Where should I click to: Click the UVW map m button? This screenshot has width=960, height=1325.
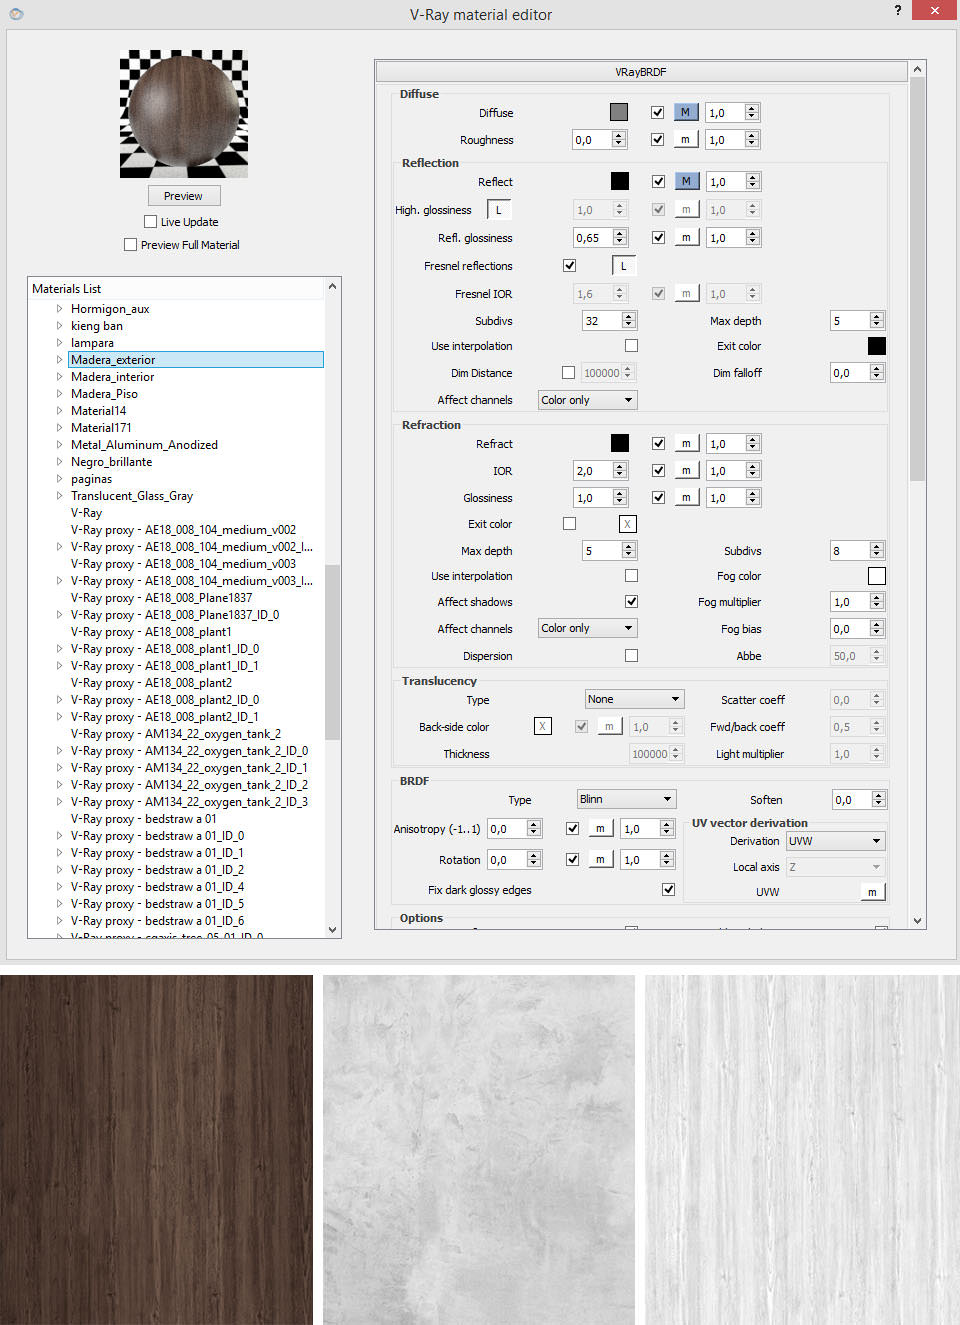tap(872, 892)
